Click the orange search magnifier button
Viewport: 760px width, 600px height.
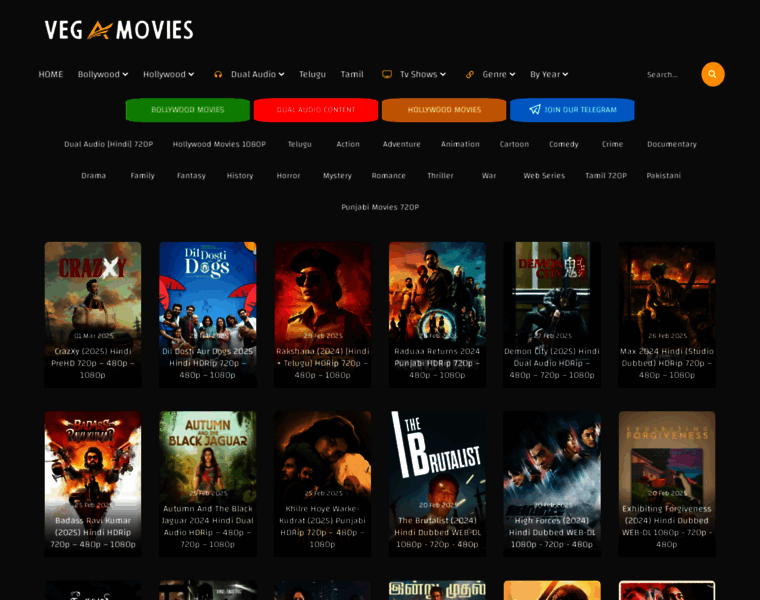coord(712,74)
